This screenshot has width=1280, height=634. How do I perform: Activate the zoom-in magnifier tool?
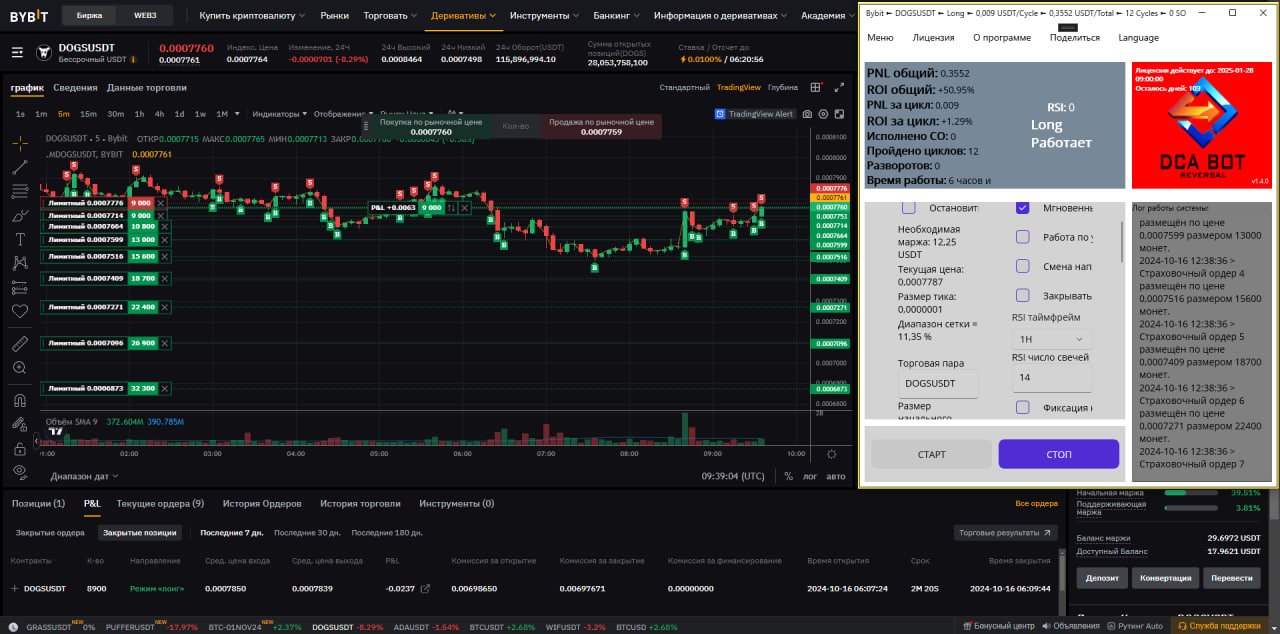20,368
